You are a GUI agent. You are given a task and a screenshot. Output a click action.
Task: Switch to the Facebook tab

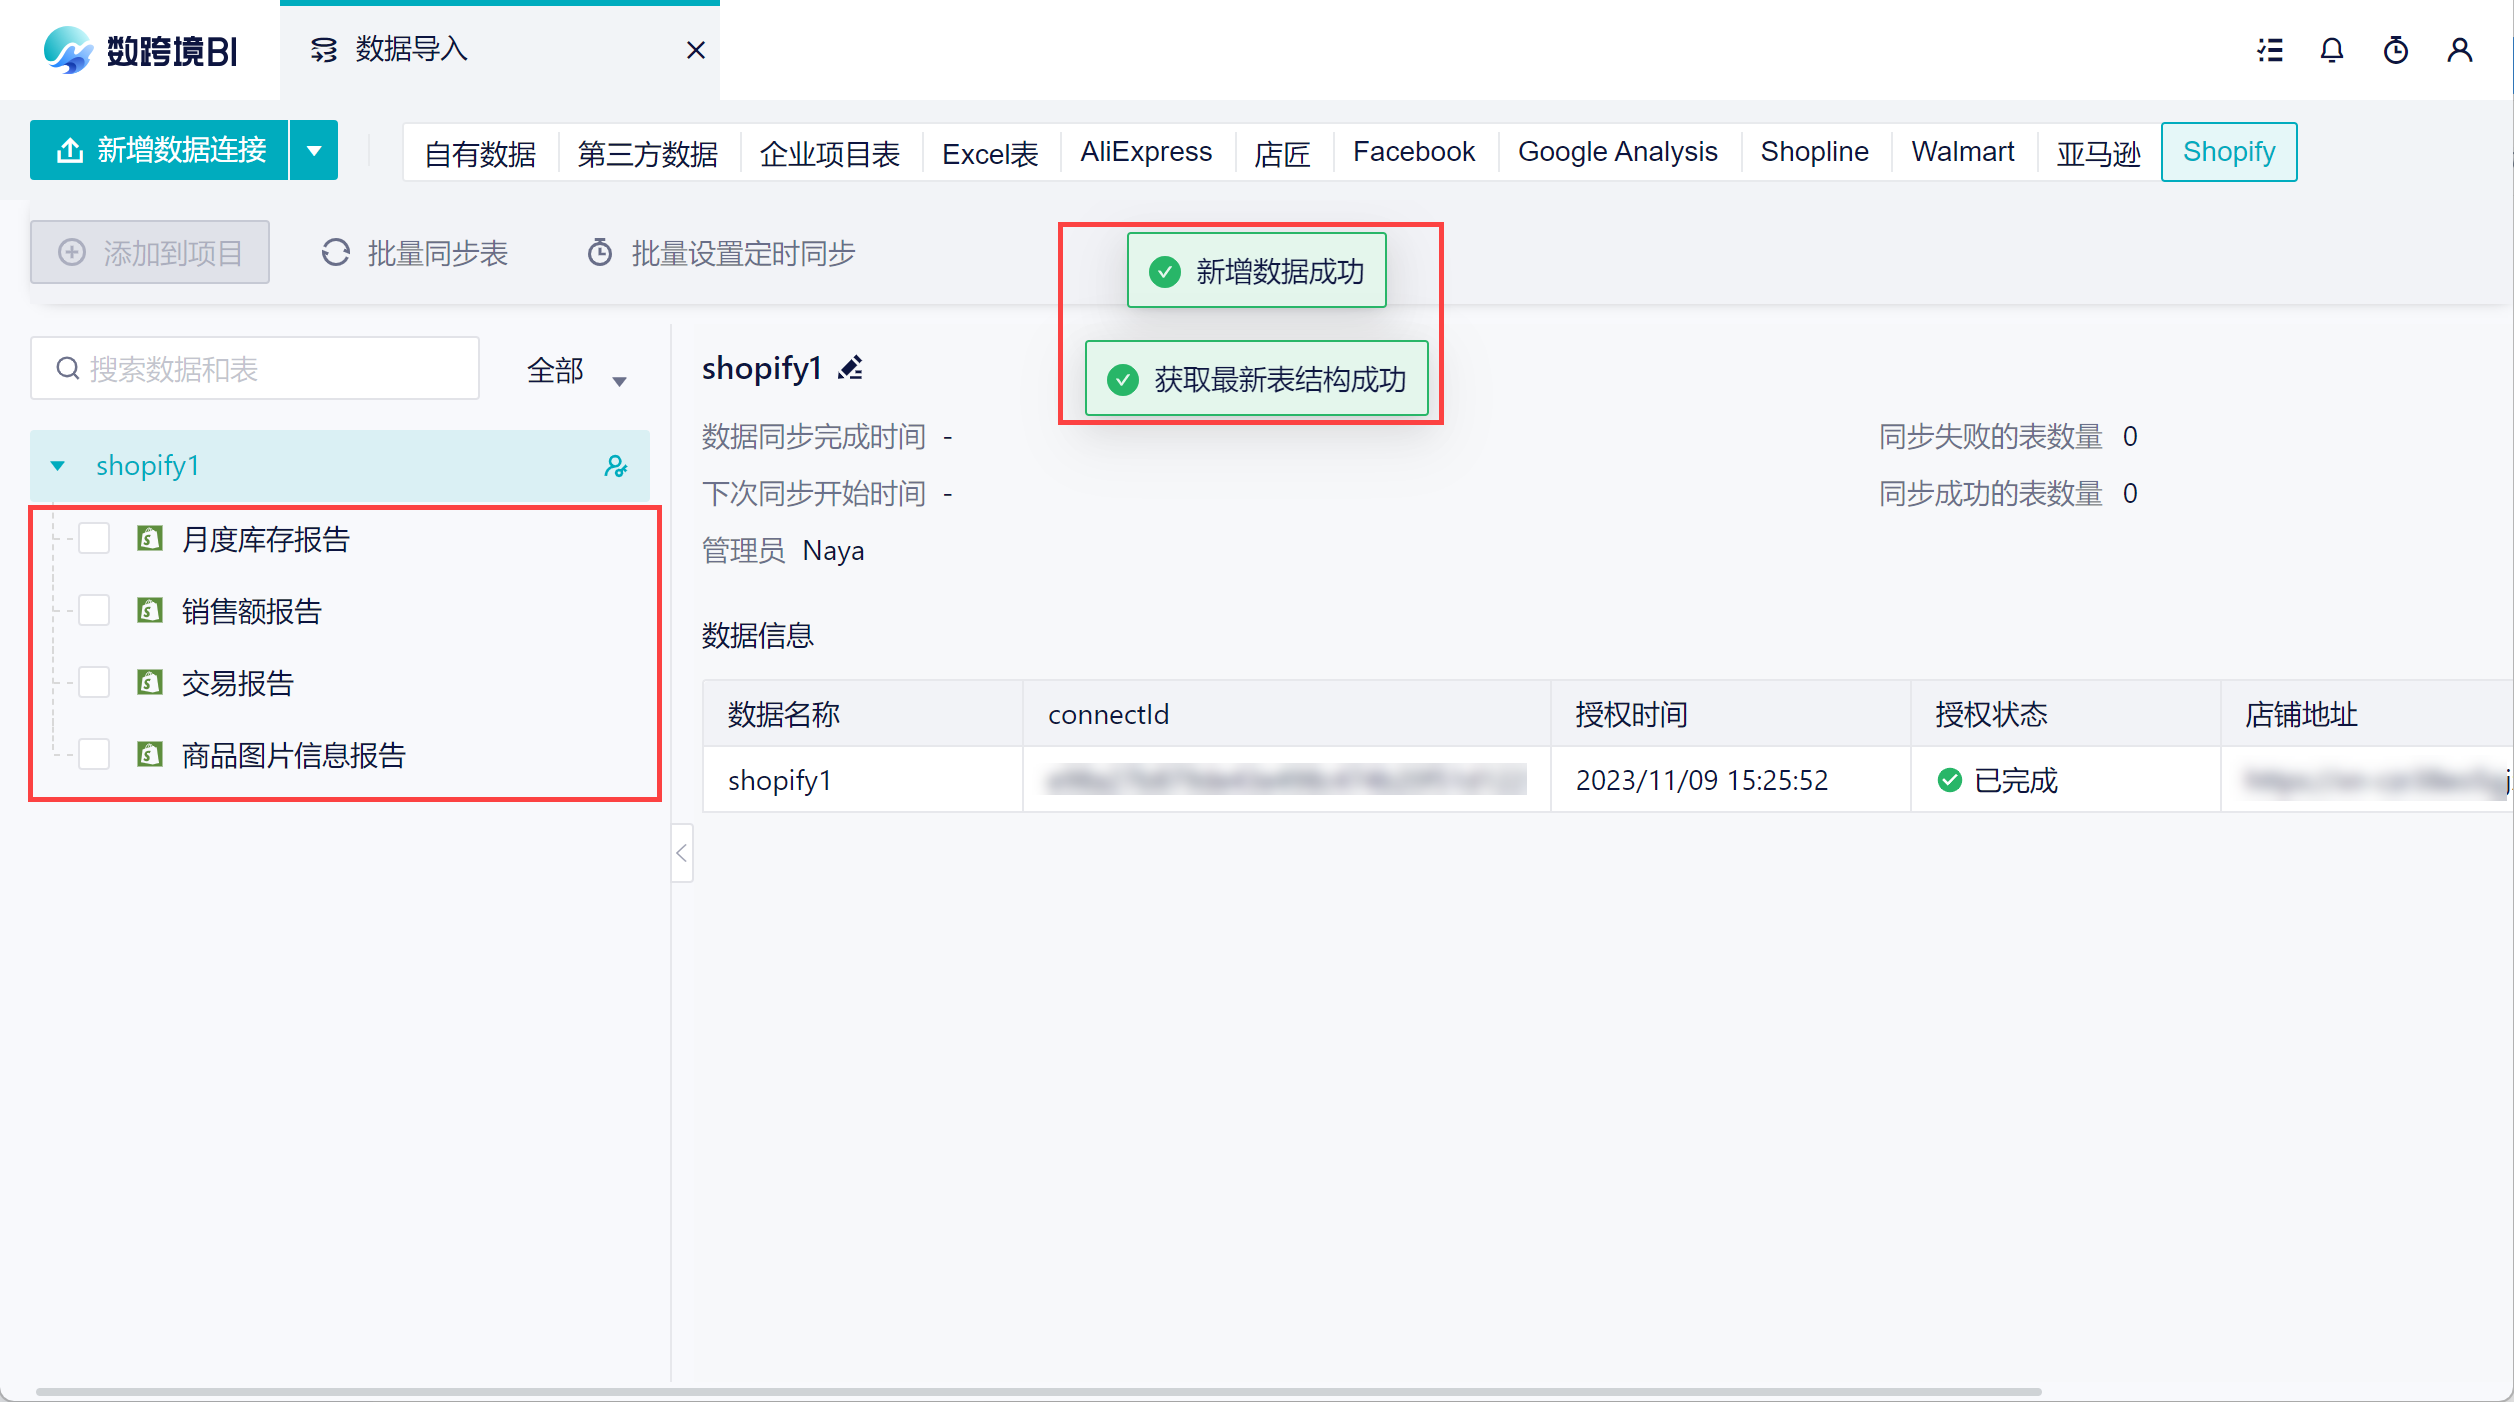click(x=1413, y=152)
